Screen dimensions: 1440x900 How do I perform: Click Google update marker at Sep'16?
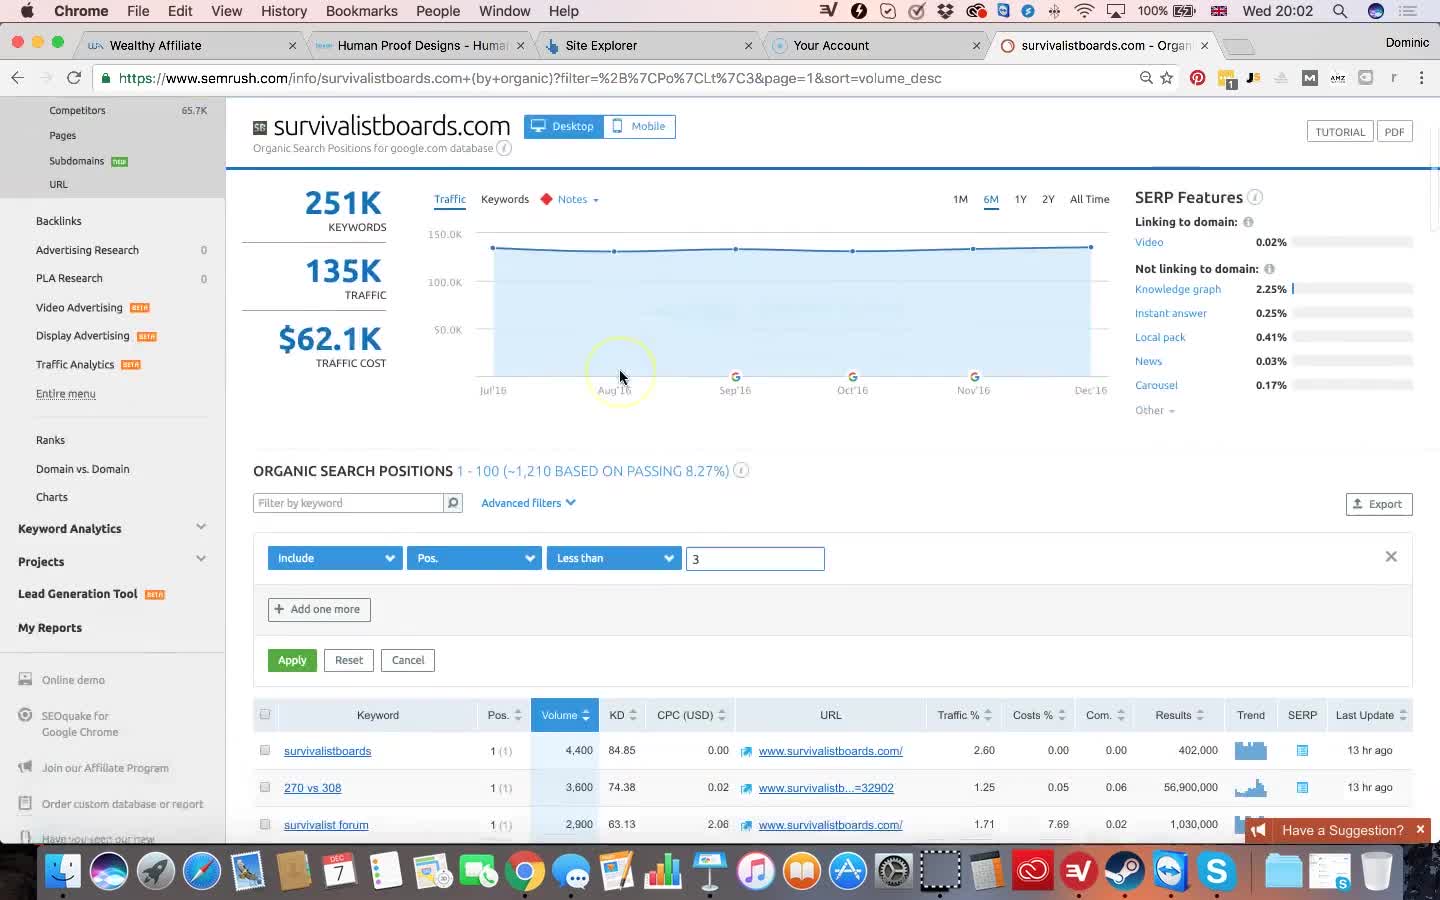pyautogui.click(x=735, y=377)
